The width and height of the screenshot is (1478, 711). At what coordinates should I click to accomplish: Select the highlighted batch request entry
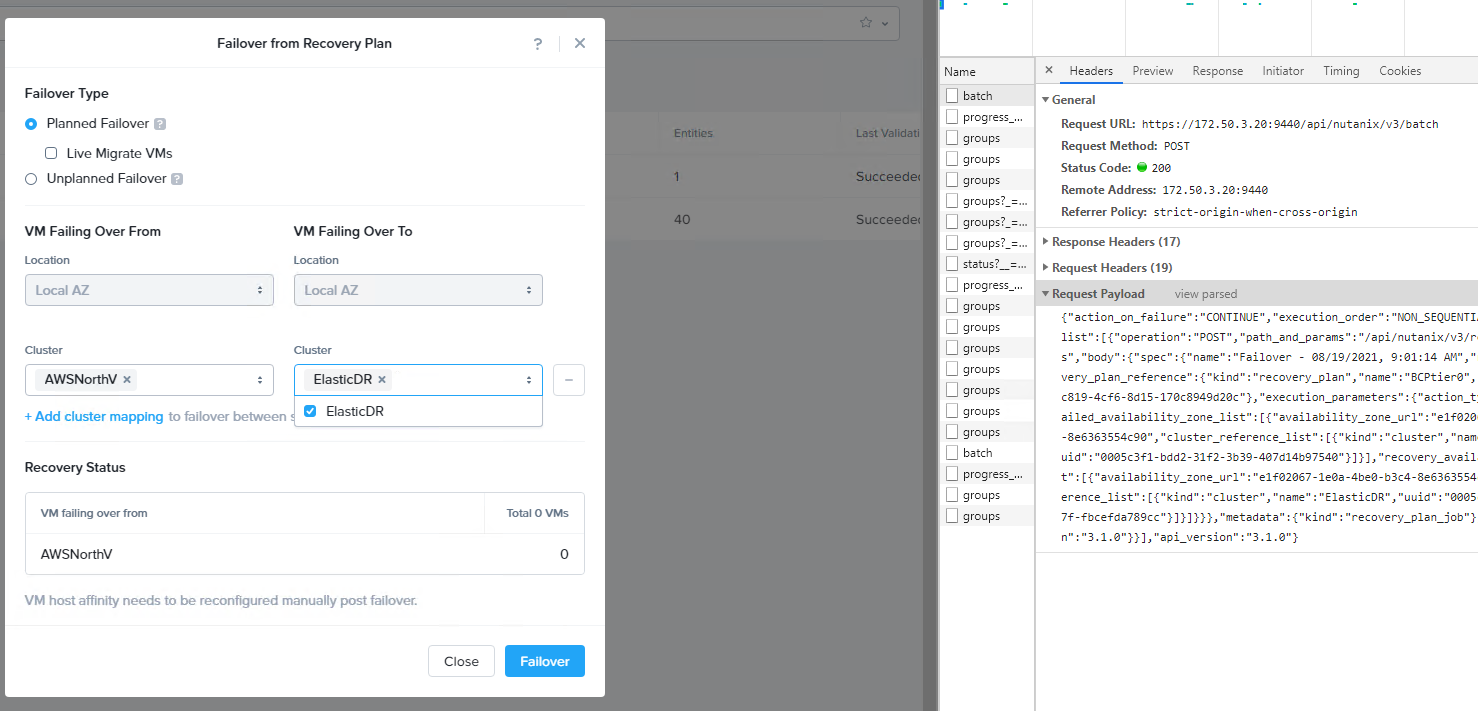[x=988, y=96]
